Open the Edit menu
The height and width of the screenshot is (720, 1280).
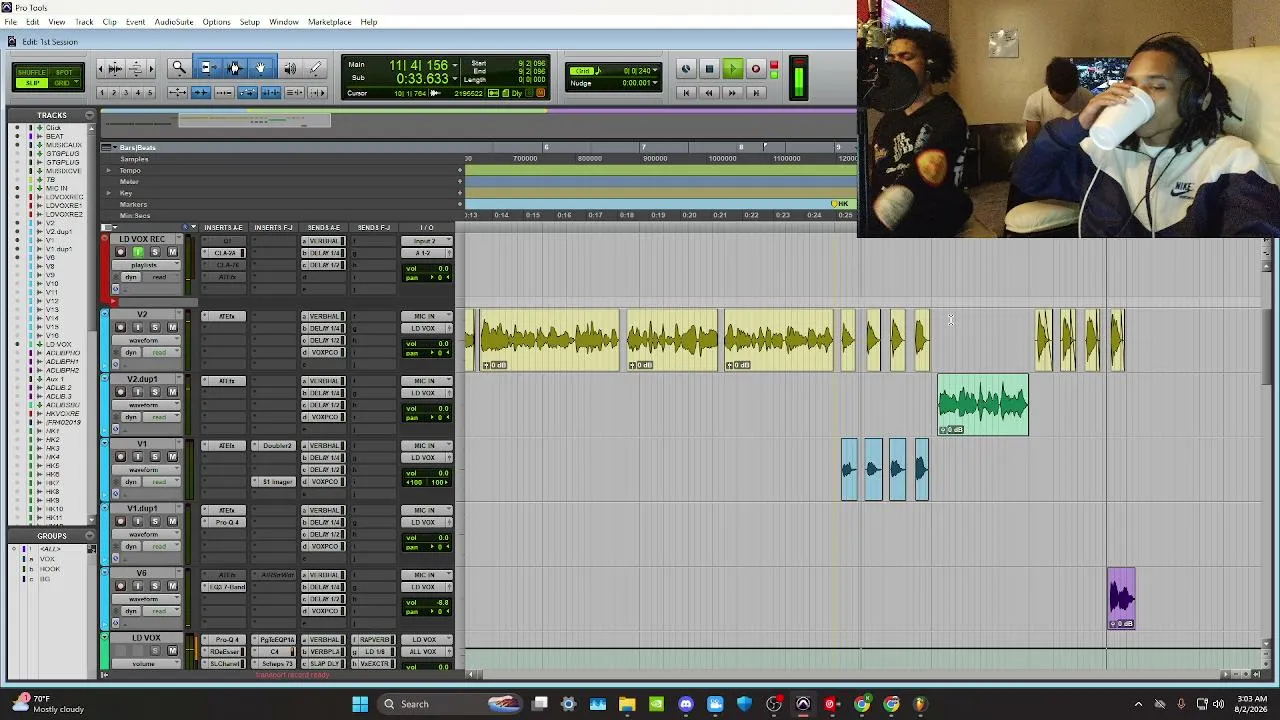click(x=33, y=22)
